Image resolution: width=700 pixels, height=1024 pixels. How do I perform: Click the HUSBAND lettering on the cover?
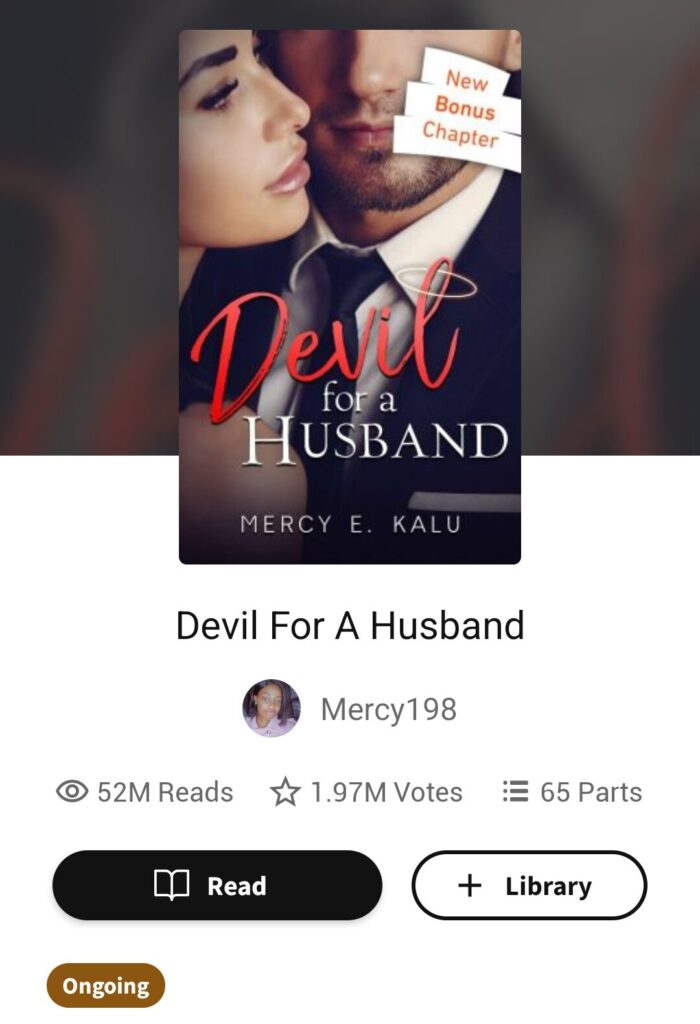coord(375,441)
